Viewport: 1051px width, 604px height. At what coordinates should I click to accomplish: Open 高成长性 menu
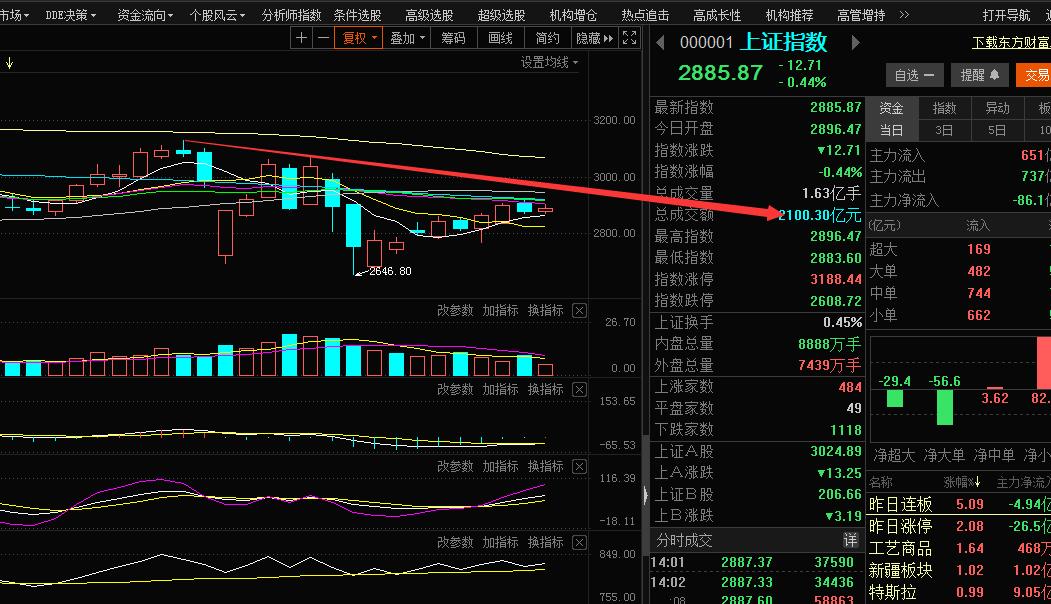point(717,15)
